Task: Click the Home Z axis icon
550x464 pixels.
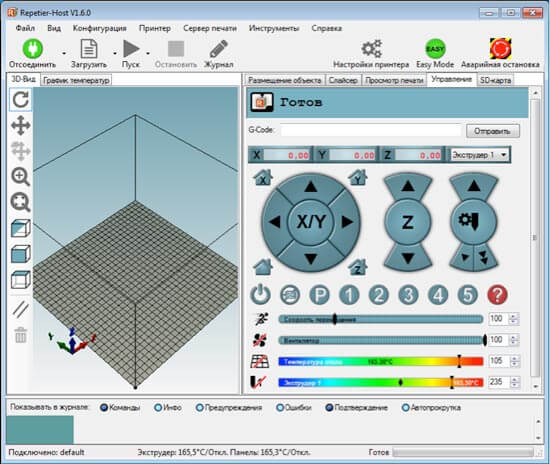Action: pyautogui.click(x=358, y=267)
